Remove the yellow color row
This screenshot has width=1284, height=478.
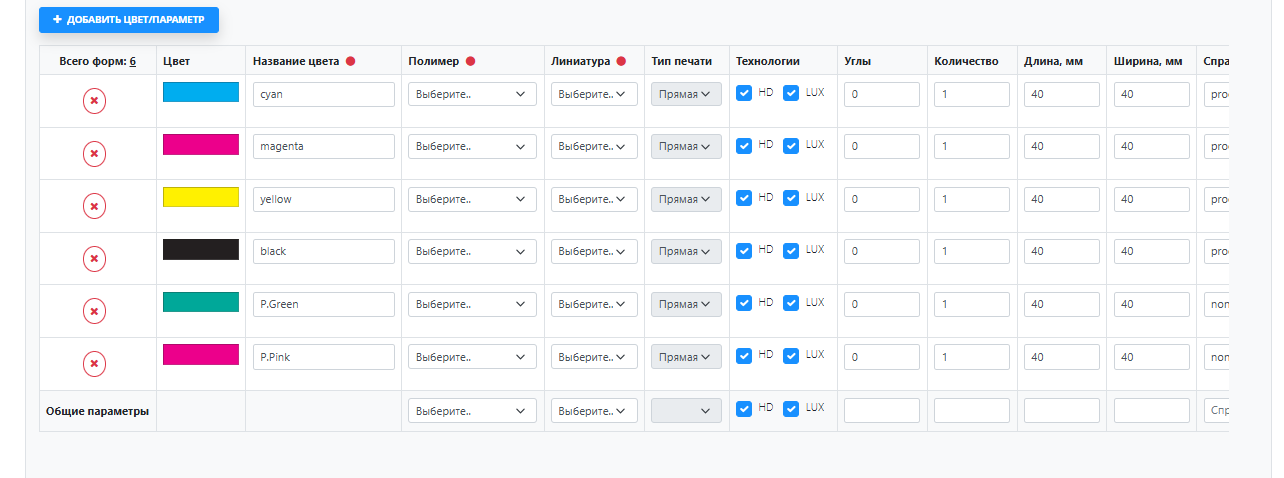coord(94,206)
